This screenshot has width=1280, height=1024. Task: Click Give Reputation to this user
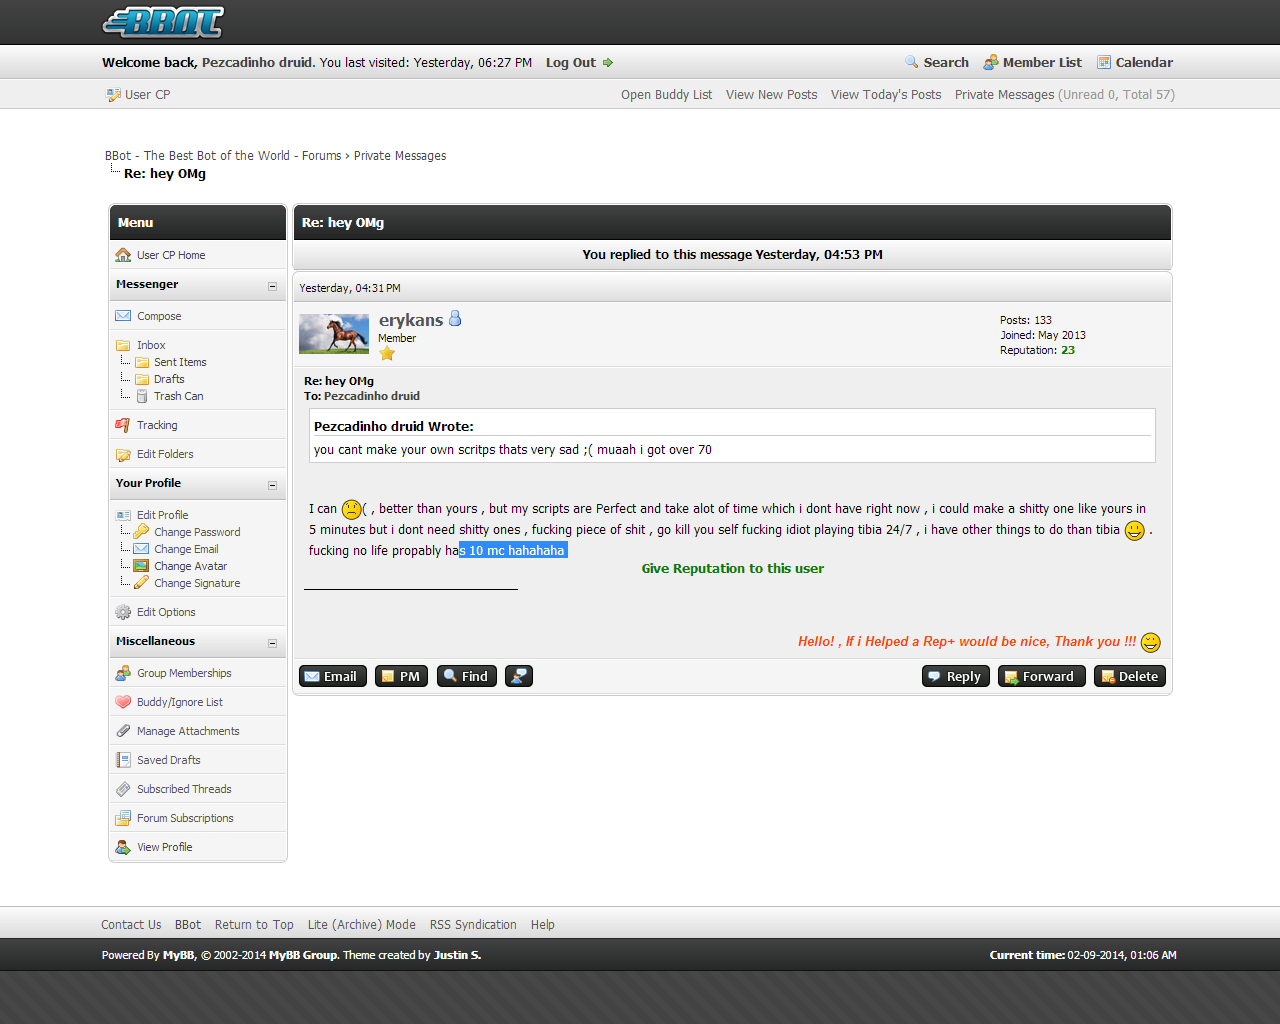coord(732,568)
